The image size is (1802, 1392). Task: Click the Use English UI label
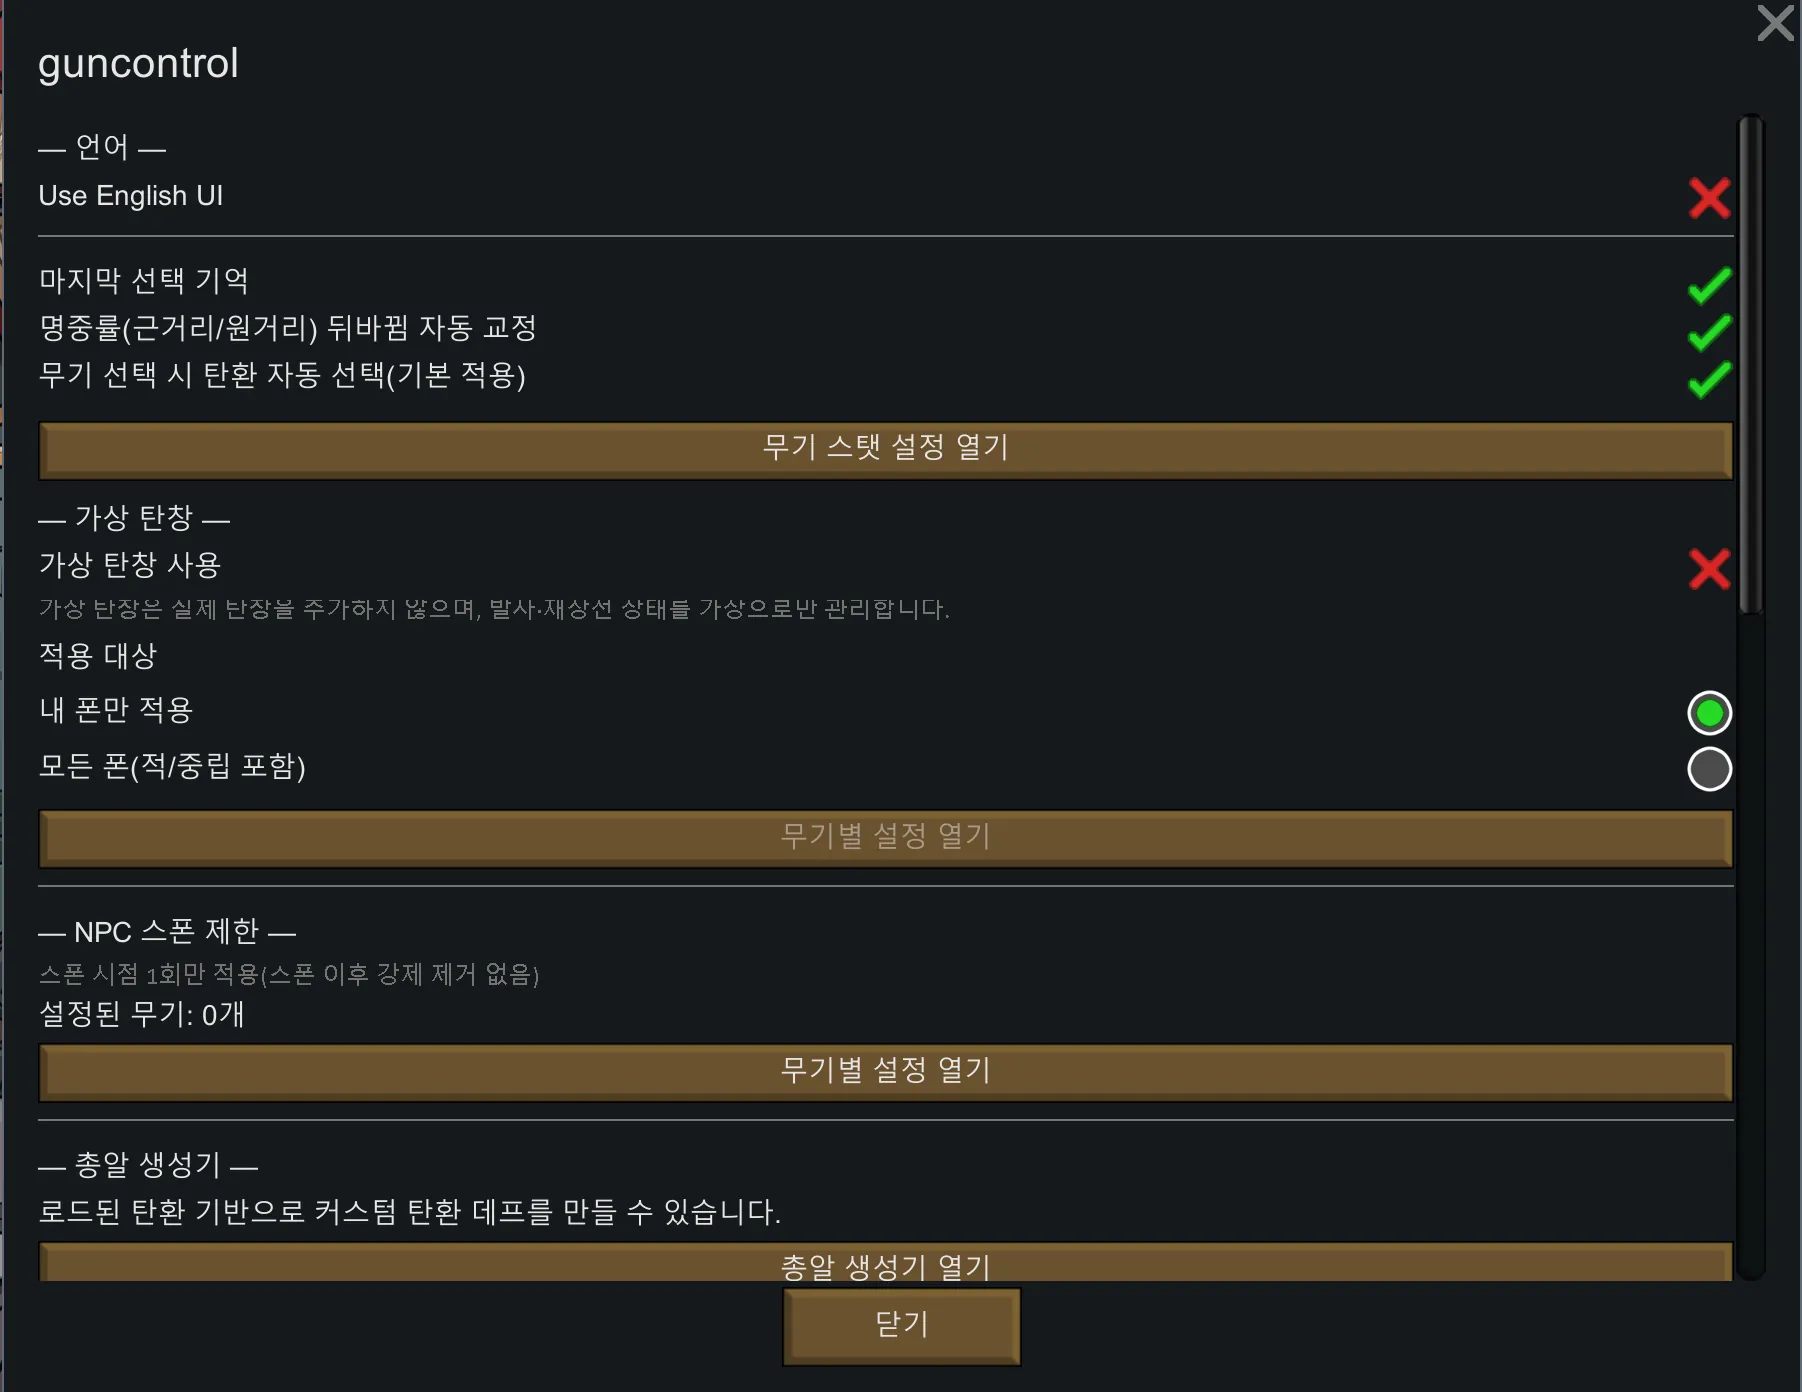[x=131, y=196]
